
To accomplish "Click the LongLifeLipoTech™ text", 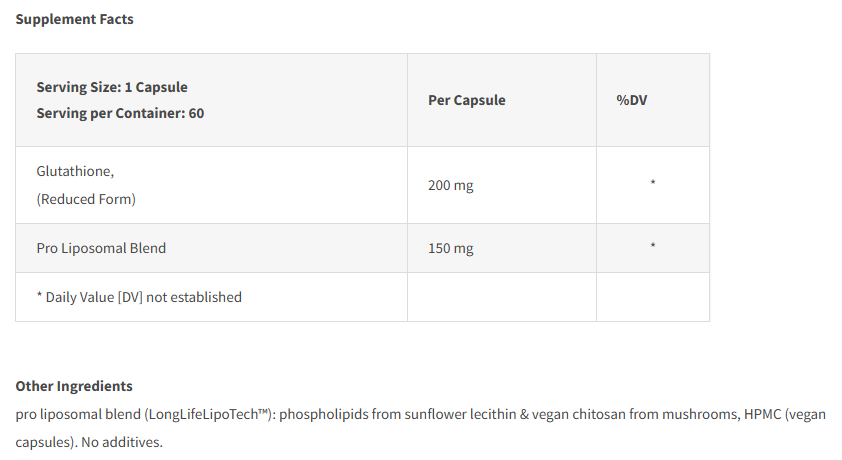I will (x=210, y=413).
